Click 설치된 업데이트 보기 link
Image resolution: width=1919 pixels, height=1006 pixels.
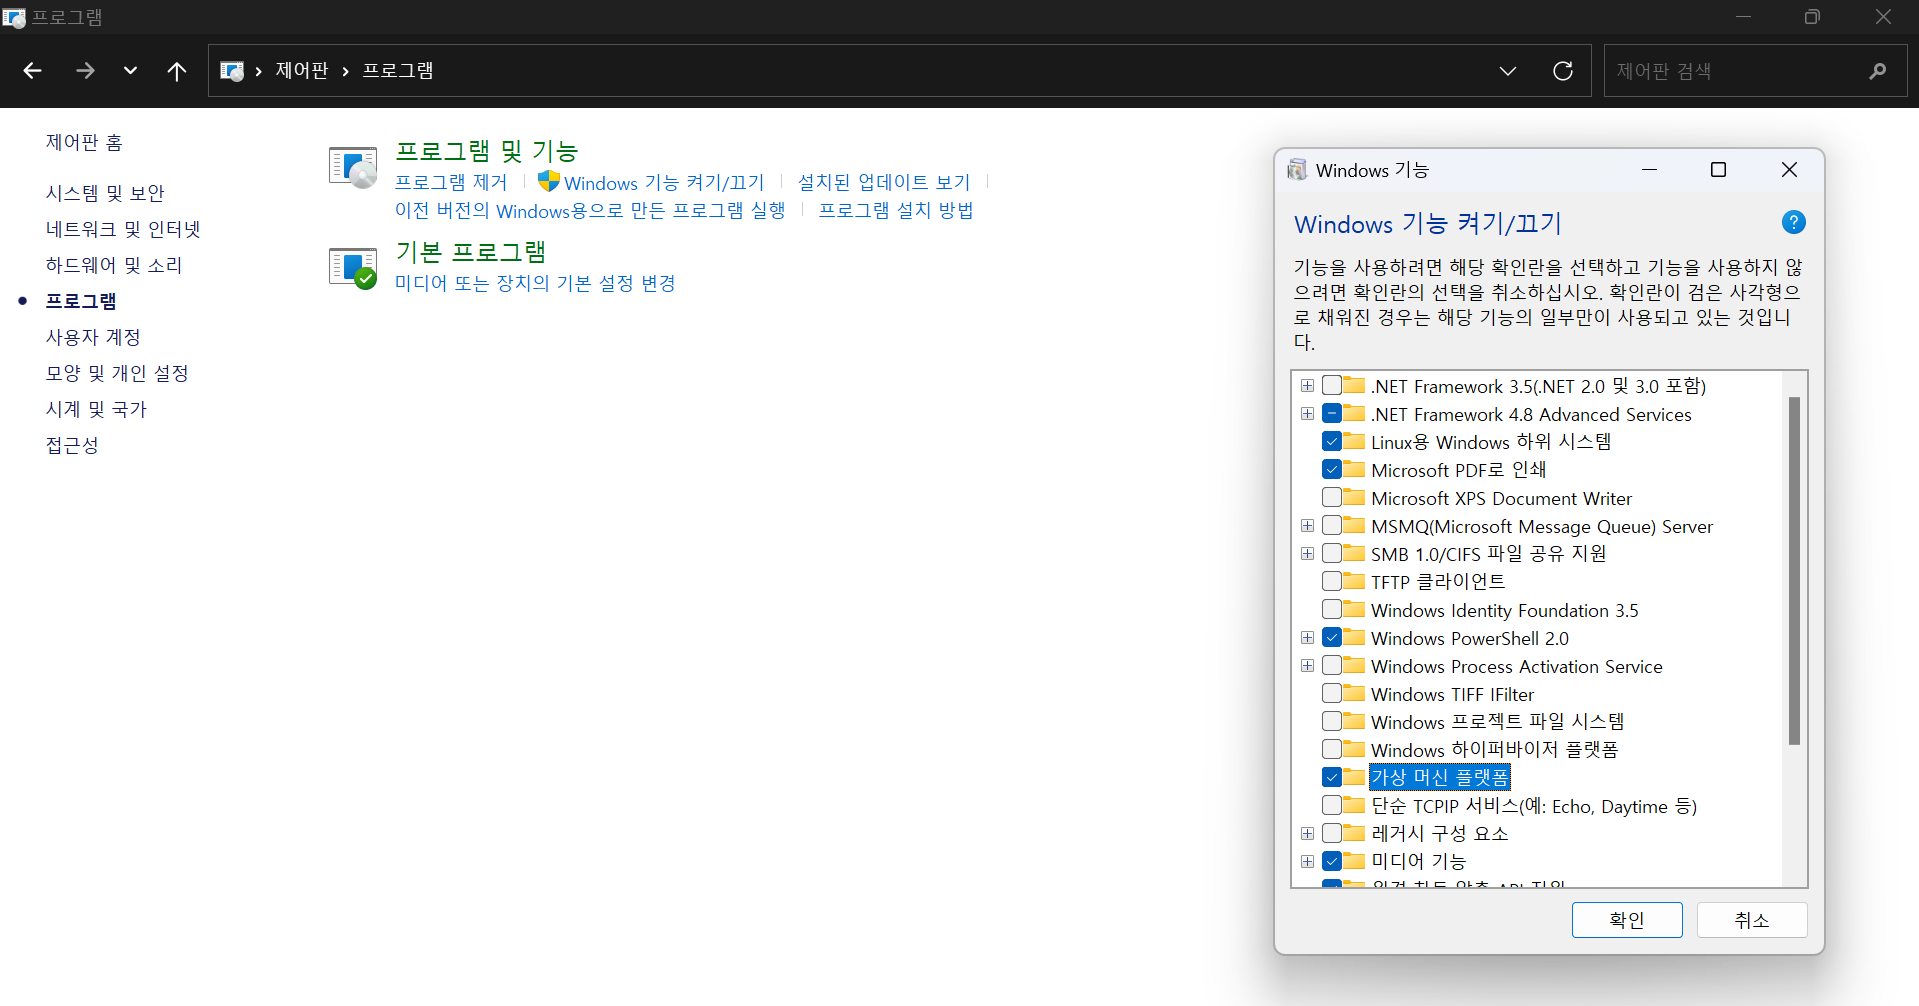(884, 182)
